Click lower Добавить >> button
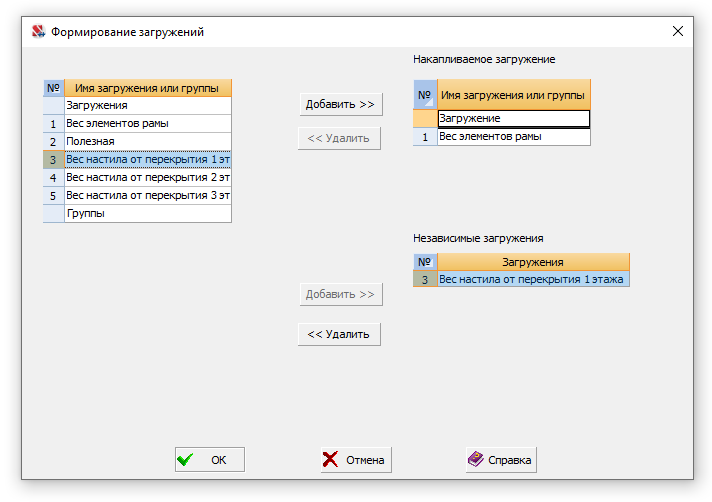This screenshot has height=502, width=712. (x=341, y=295)
